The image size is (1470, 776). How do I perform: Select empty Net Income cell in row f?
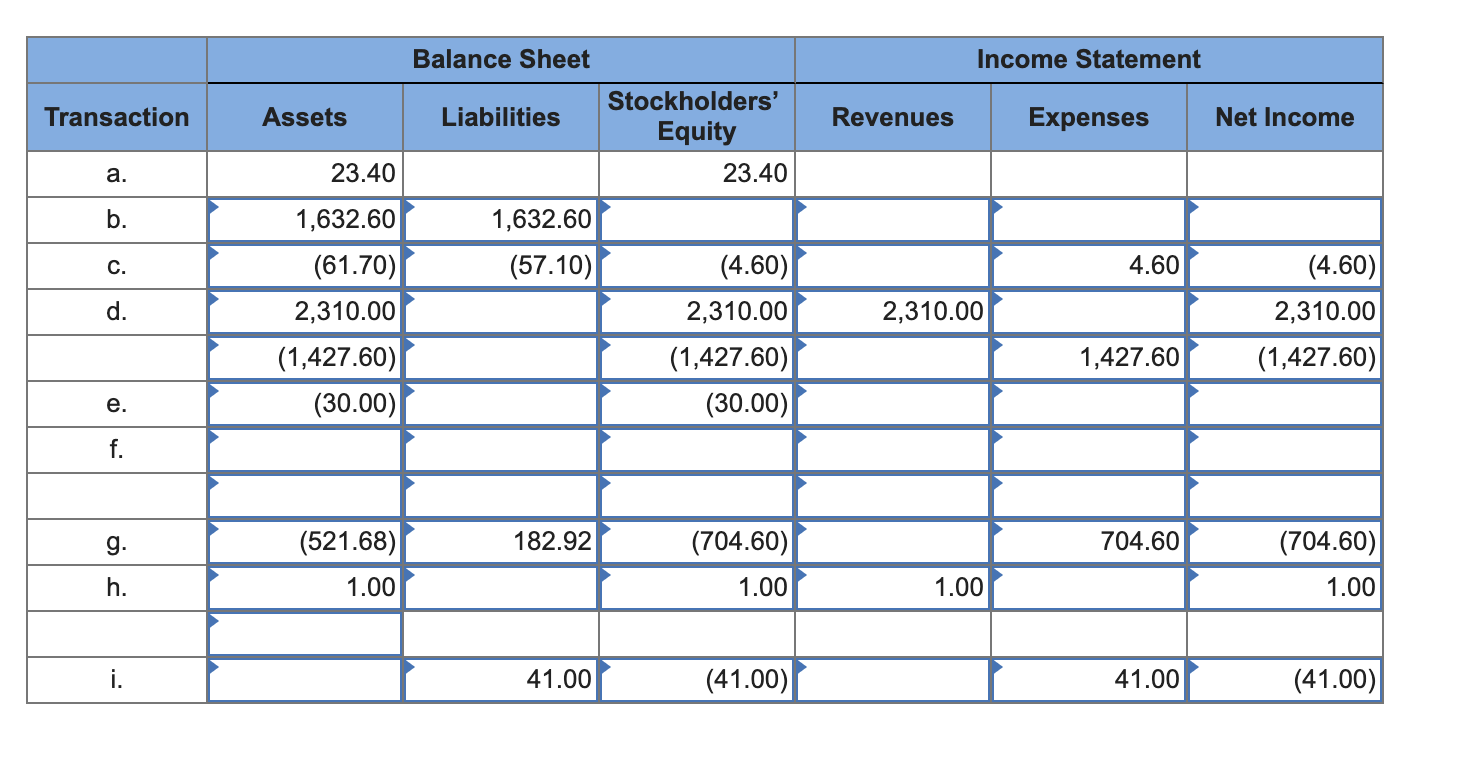click(1284, 449)
